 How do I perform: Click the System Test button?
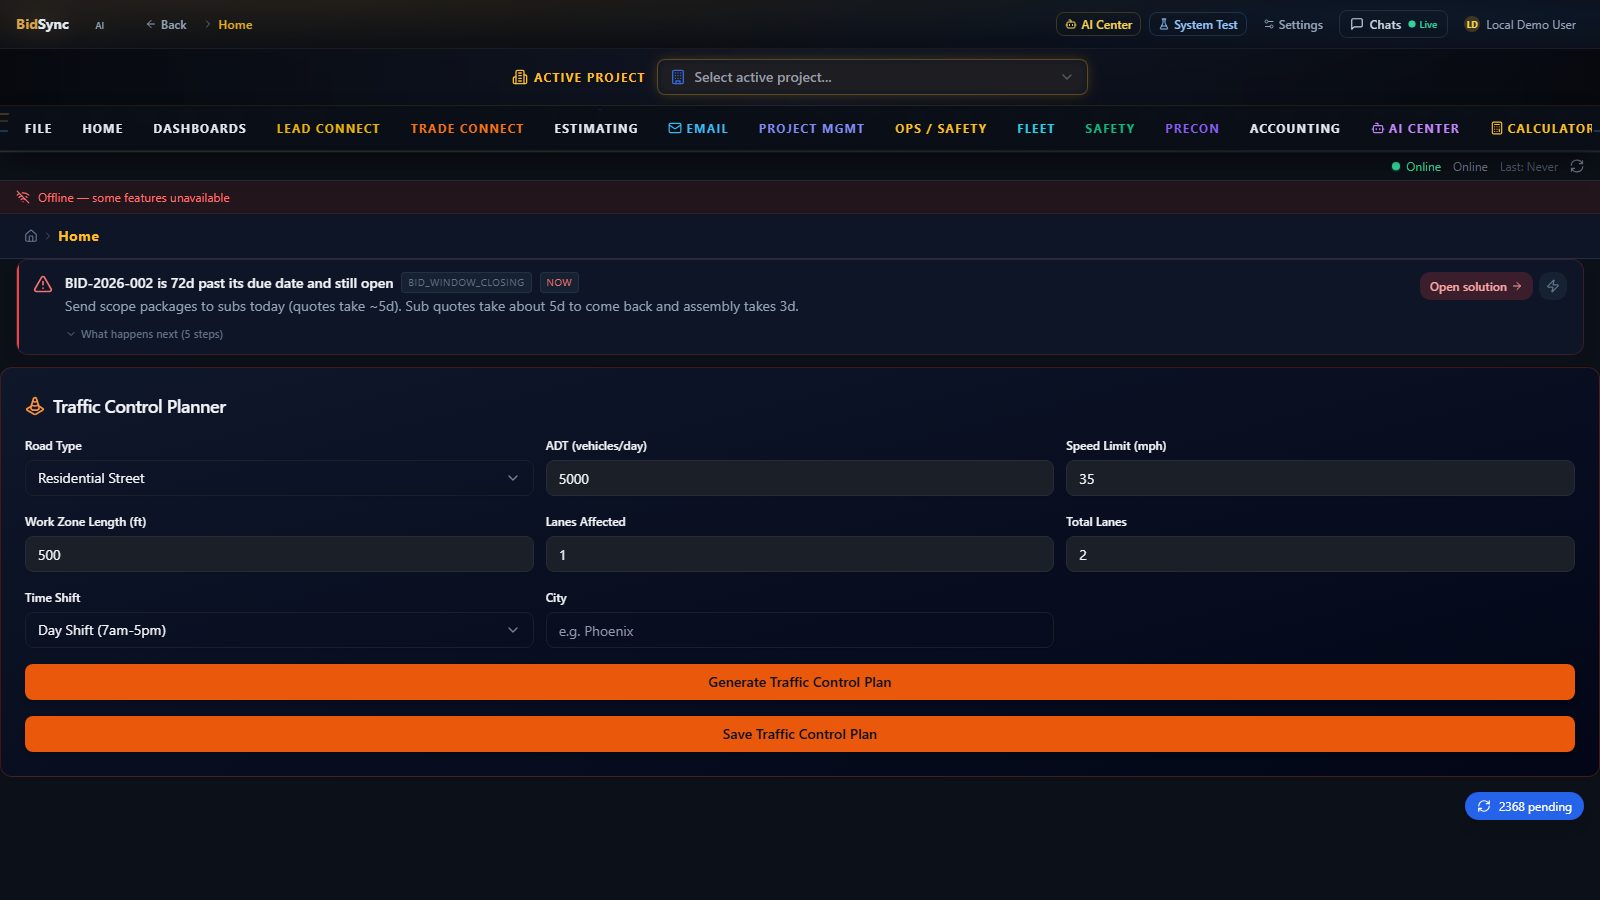click(x=1198, y=24)
